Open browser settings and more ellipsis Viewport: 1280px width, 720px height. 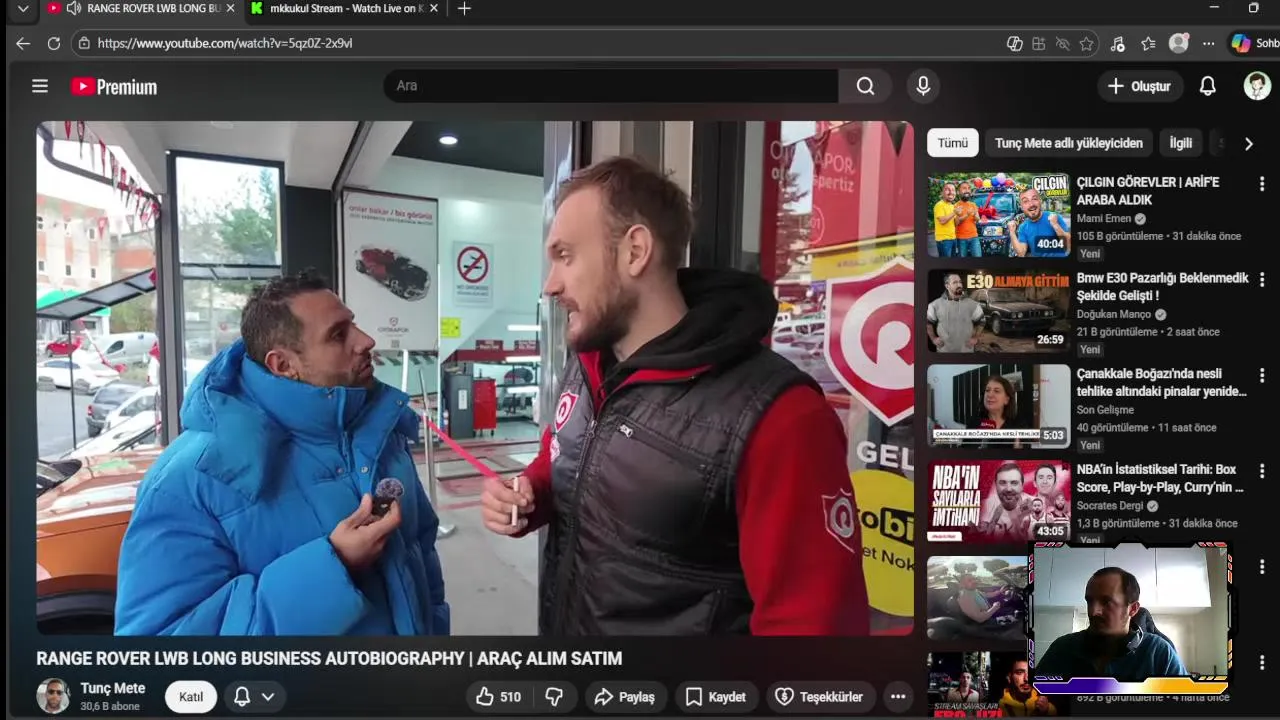coord(1208,43)
